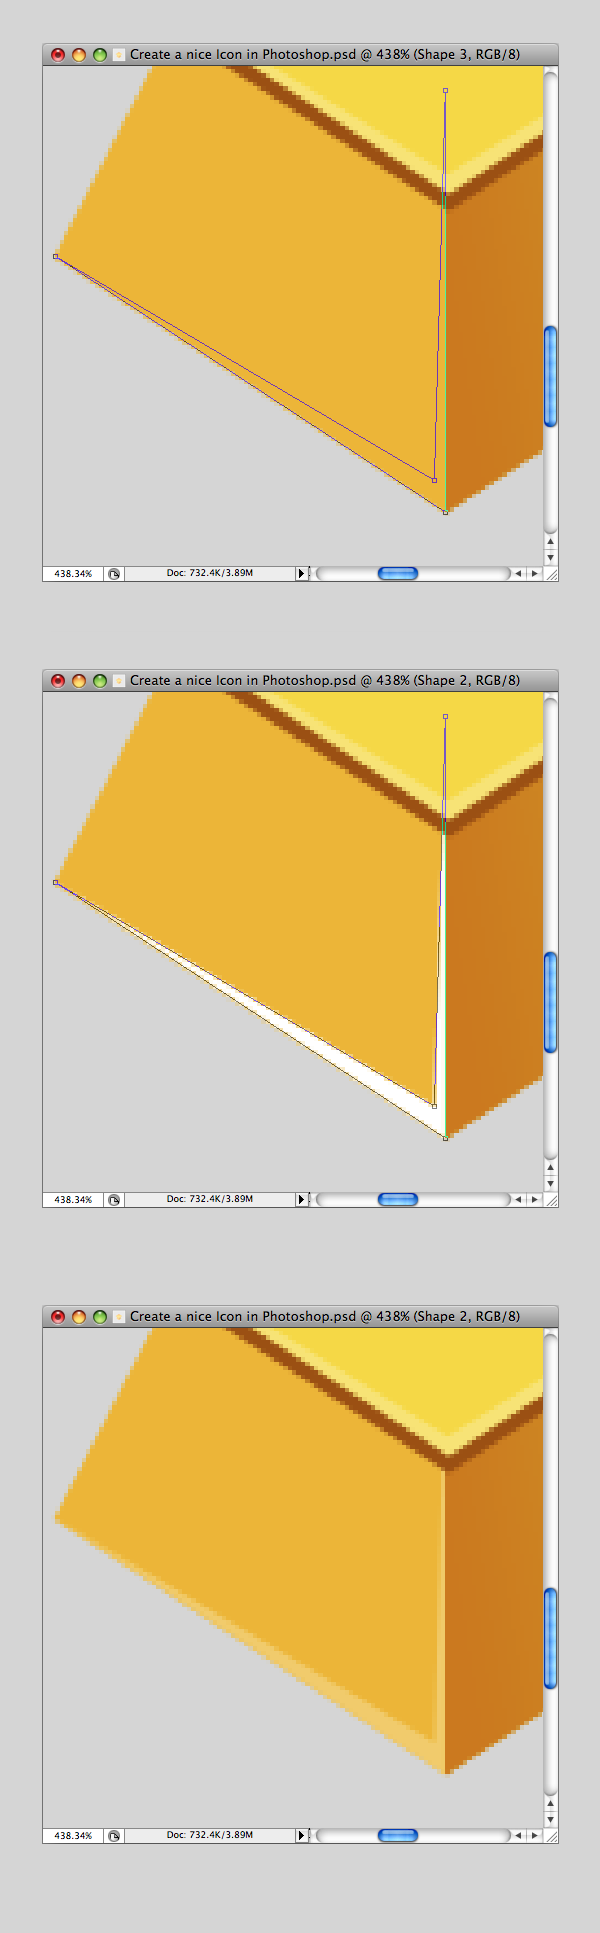Select the topmost path anchor point in the Shape 3 window
Image resolution: width=600 pixels, height=1933 pixels.
point(445,91)
